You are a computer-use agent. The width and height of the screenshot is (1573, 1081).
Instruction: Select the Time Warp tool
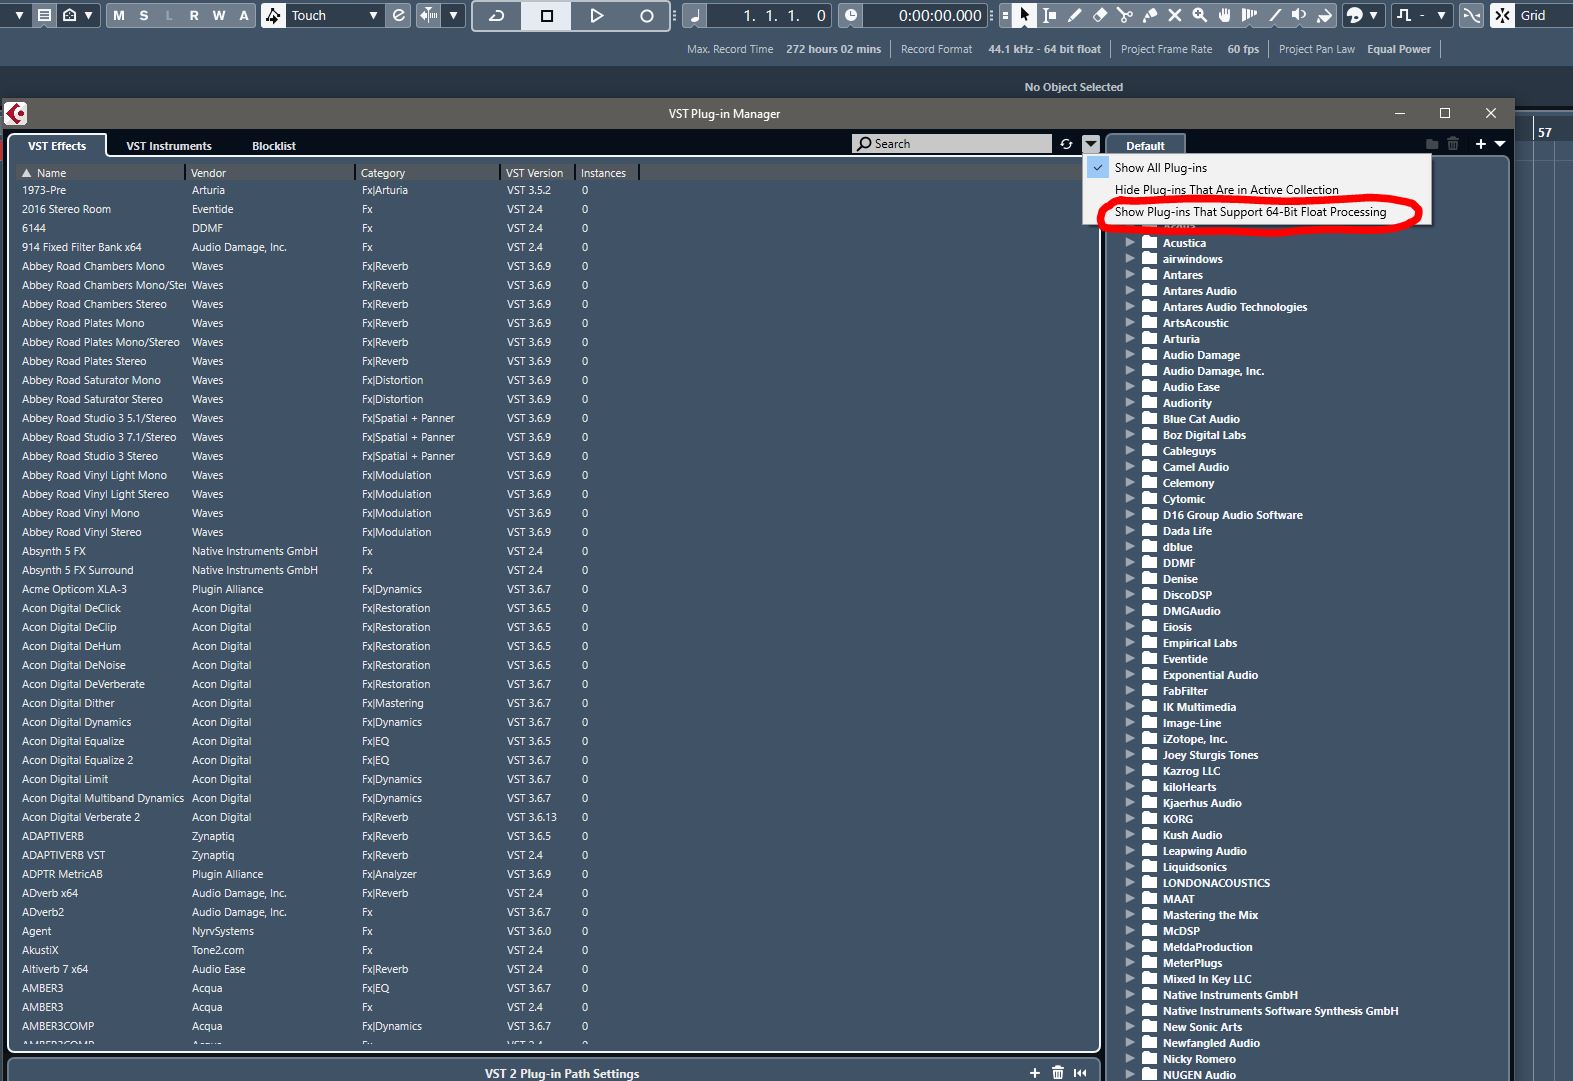coord(1249,15)
